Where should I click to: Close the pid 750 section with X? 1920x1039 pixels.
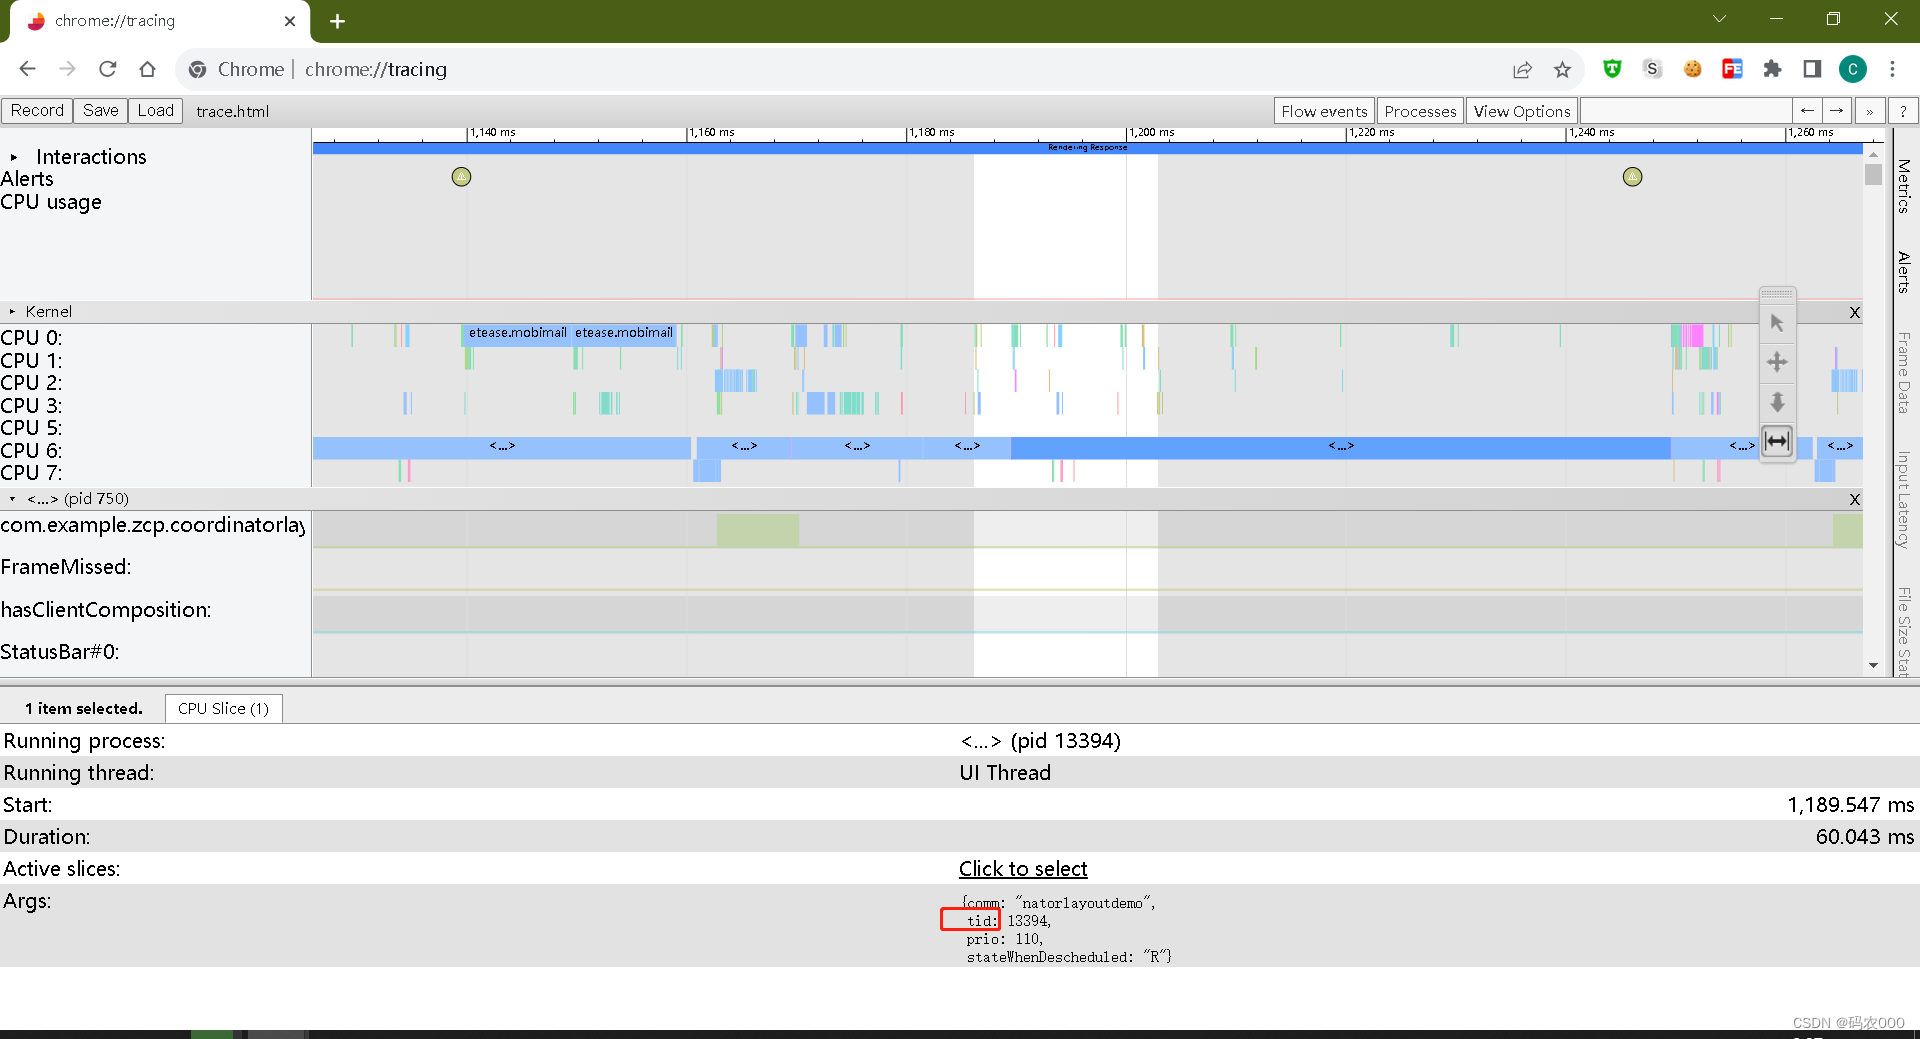click(x=1855, y=499)
